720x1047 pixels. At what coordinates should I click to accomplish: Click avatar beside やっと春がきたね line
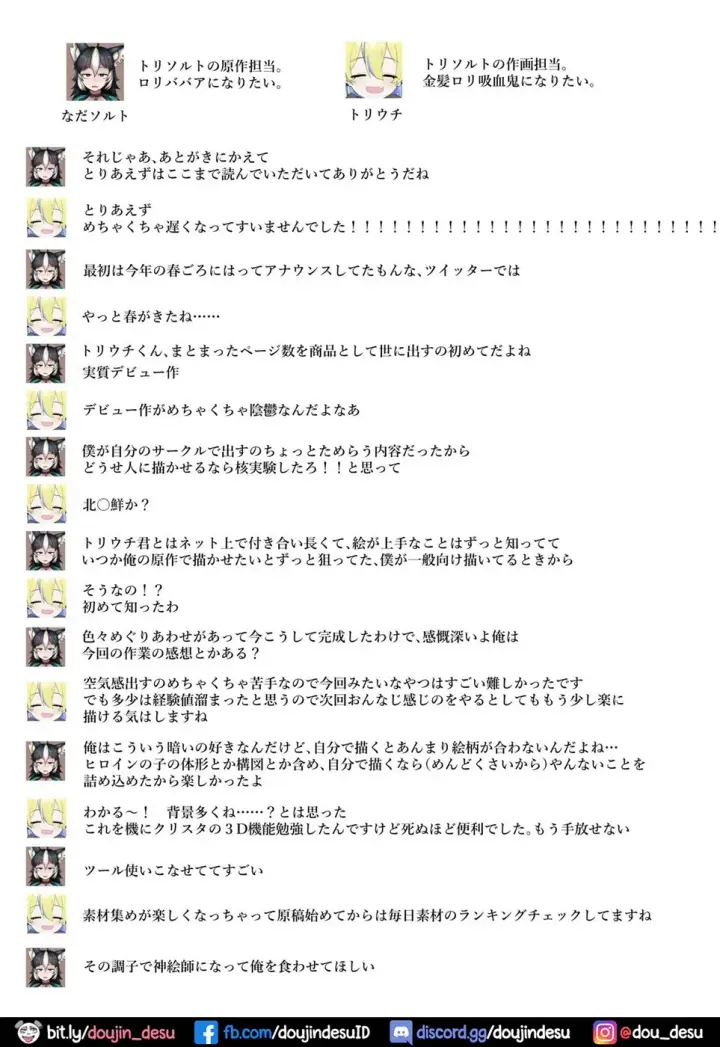pyautogui.click(x=46, y=316)
